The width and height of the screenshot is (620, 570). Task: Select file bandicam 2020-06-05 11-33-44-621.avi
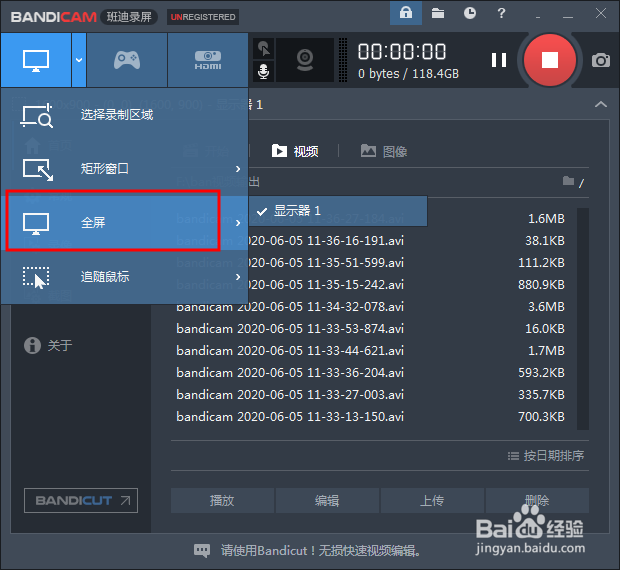371,351
